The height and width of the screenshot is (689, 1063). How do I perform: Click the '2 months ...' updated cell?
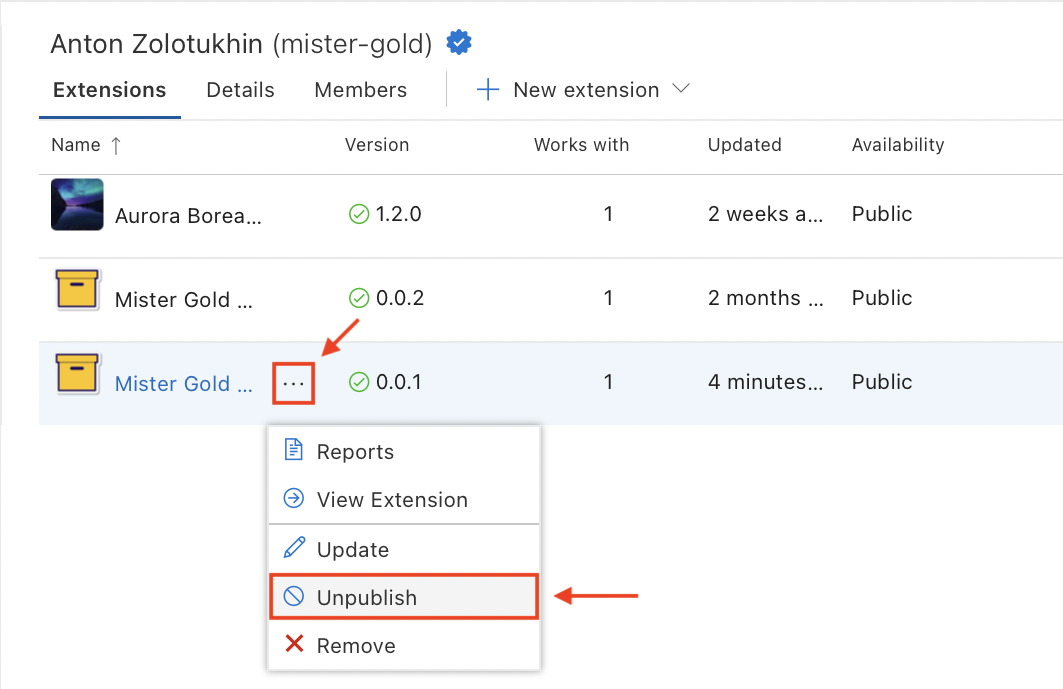pyautogui.click(x=765, y=298)
